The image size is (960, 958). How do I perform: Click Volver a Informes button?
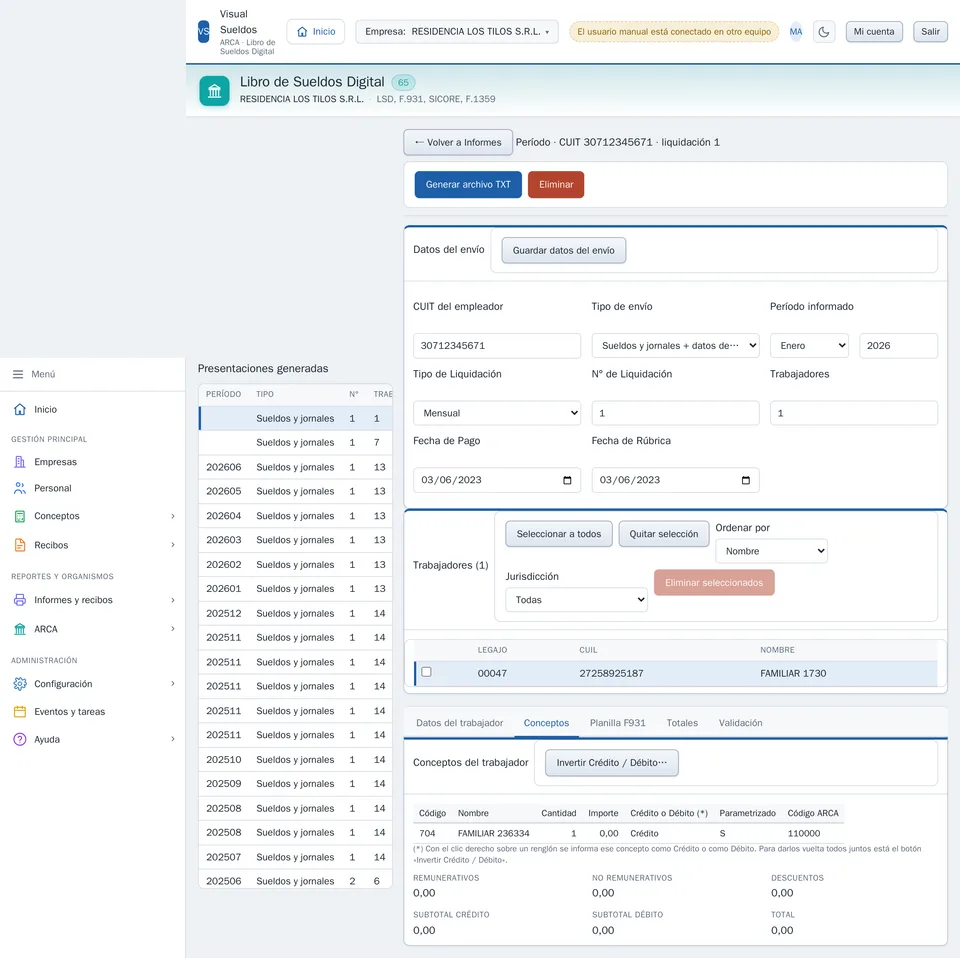[458, 143]
